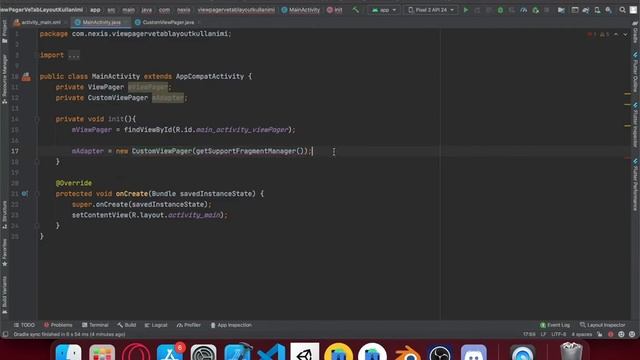Screen dimensions: 640x360
Task: Click line number 17 in gutter
Action: point(15,151)
